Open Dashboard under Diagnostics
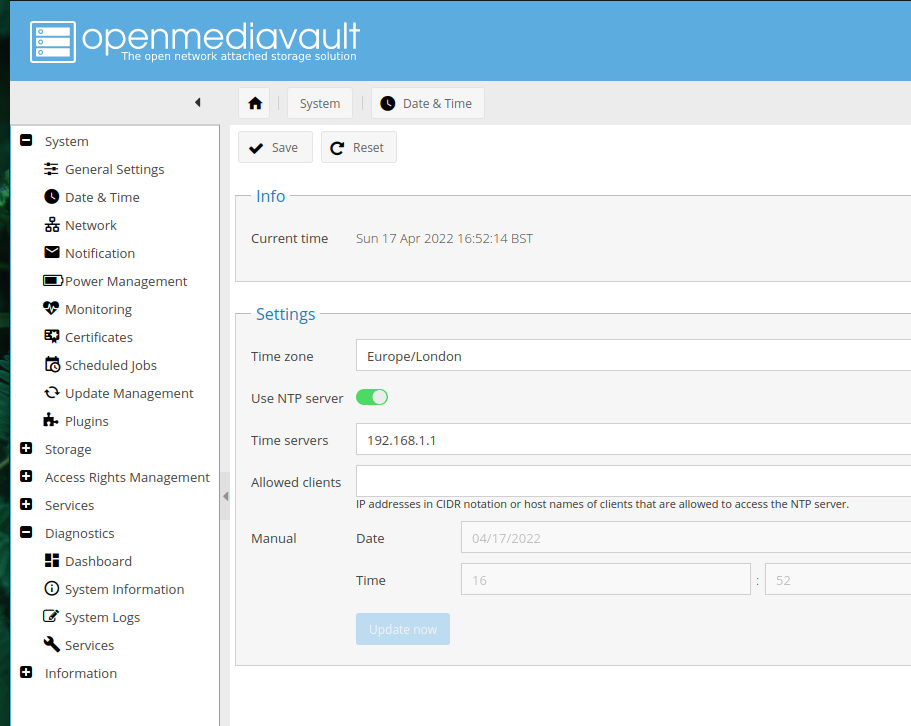 pyautogui.click(x=98, y=562)
